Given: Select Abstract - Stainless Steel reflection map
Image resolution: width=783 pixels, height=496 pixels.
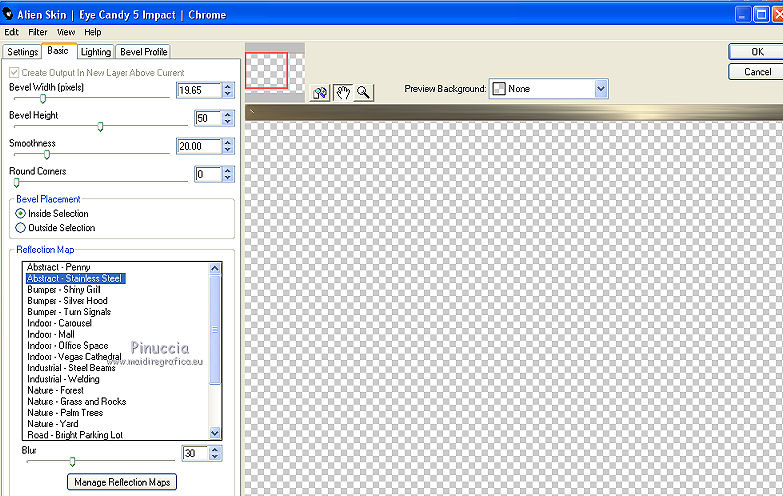Looking at the screenshot, I should 75,278.
